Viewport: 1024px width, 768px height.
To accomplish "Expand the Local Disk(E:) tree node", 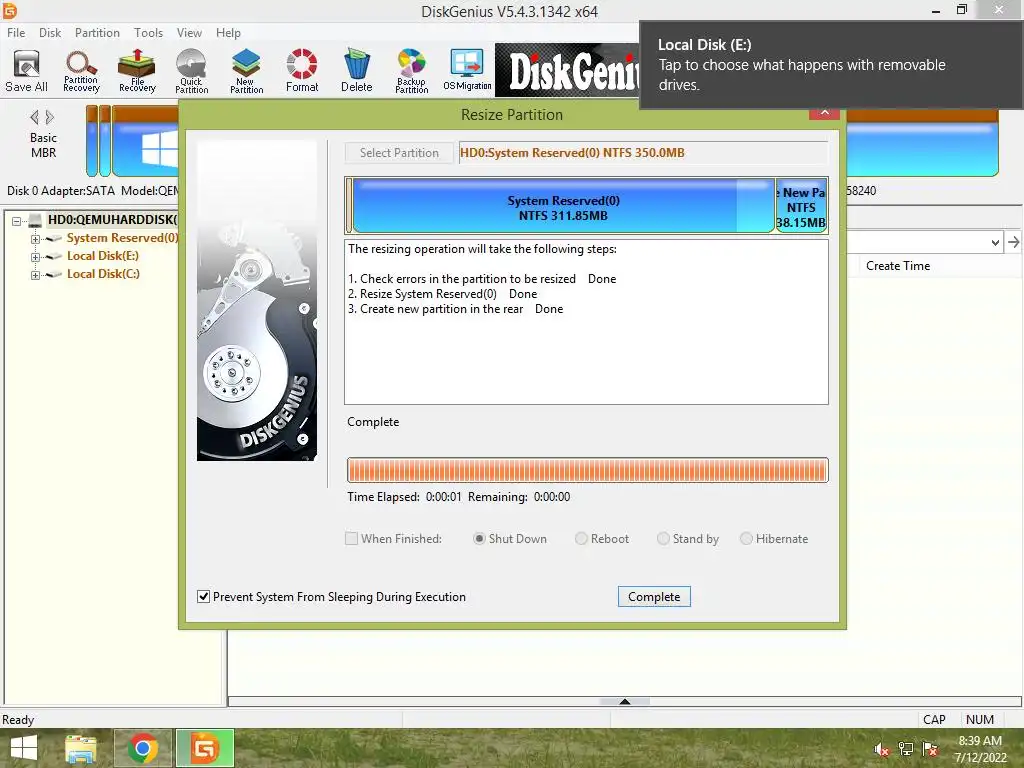I will 35,257.
